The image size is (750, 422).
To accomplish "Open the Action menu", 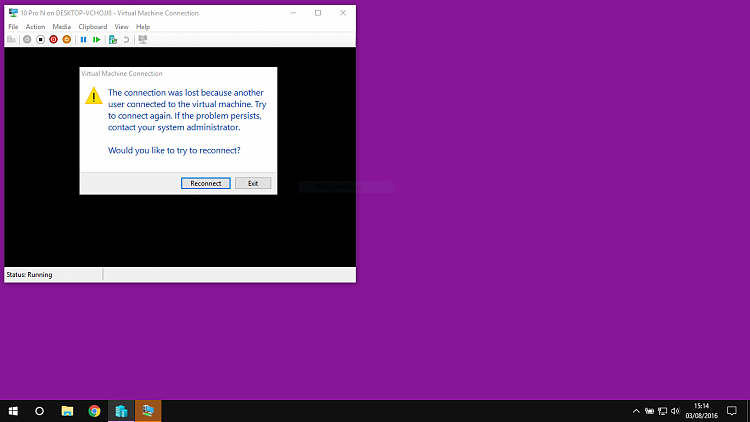I will [x=35, y=27].
